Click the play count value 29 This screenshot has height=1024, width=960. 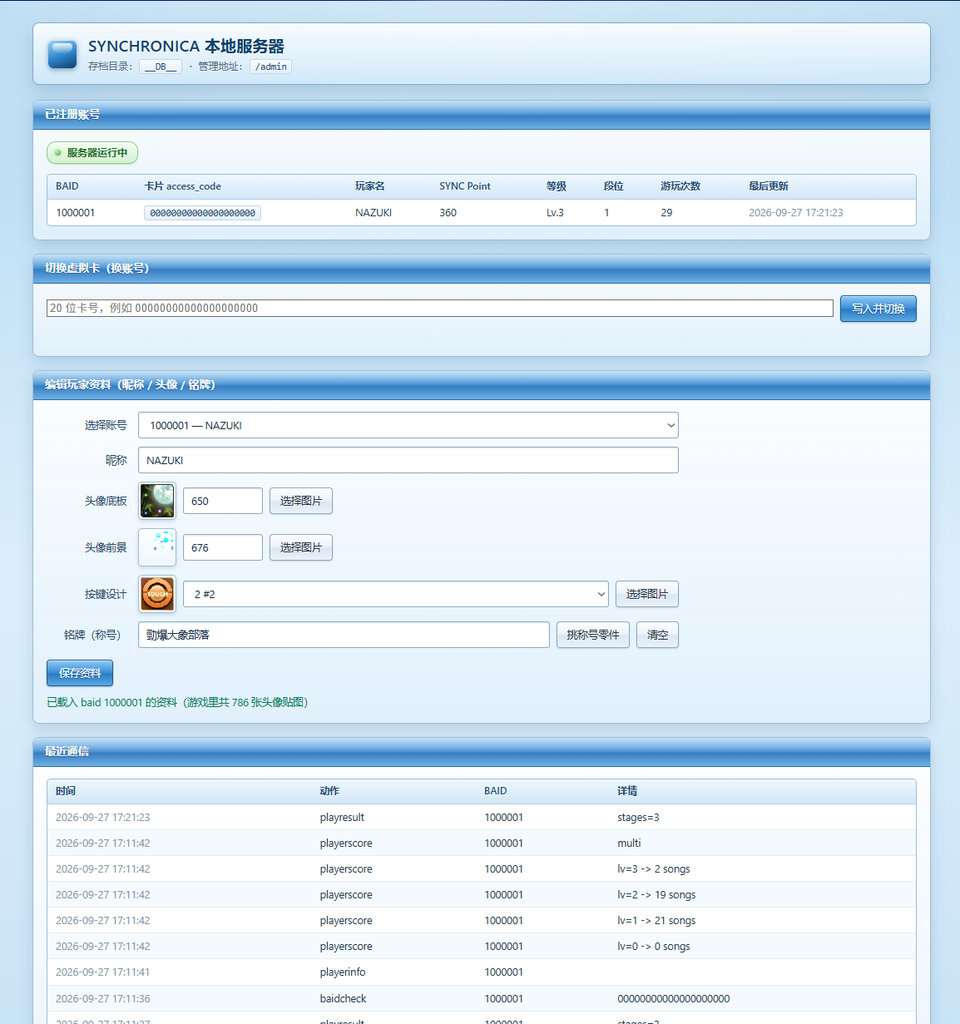(666, 213)
